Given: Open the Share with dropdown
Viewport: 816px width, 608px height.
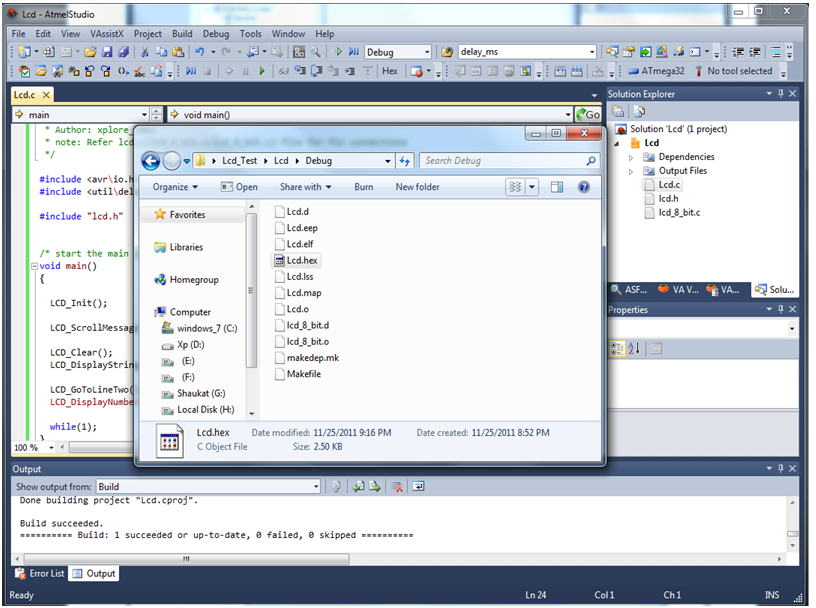Looking at the screenshot, I should click(x=305, y=187).
